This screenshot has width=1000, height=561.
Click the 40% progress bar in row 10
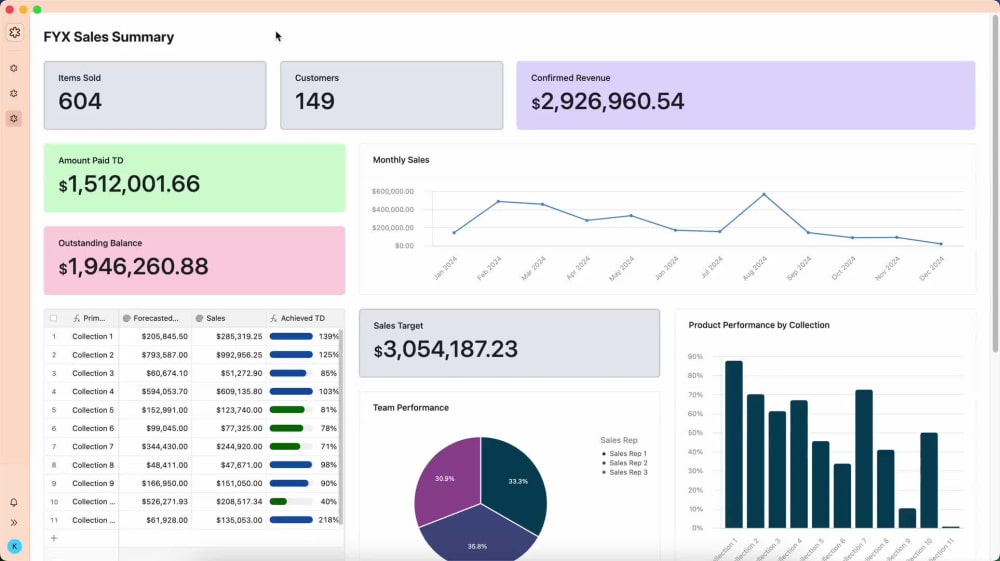coord(291,502)
